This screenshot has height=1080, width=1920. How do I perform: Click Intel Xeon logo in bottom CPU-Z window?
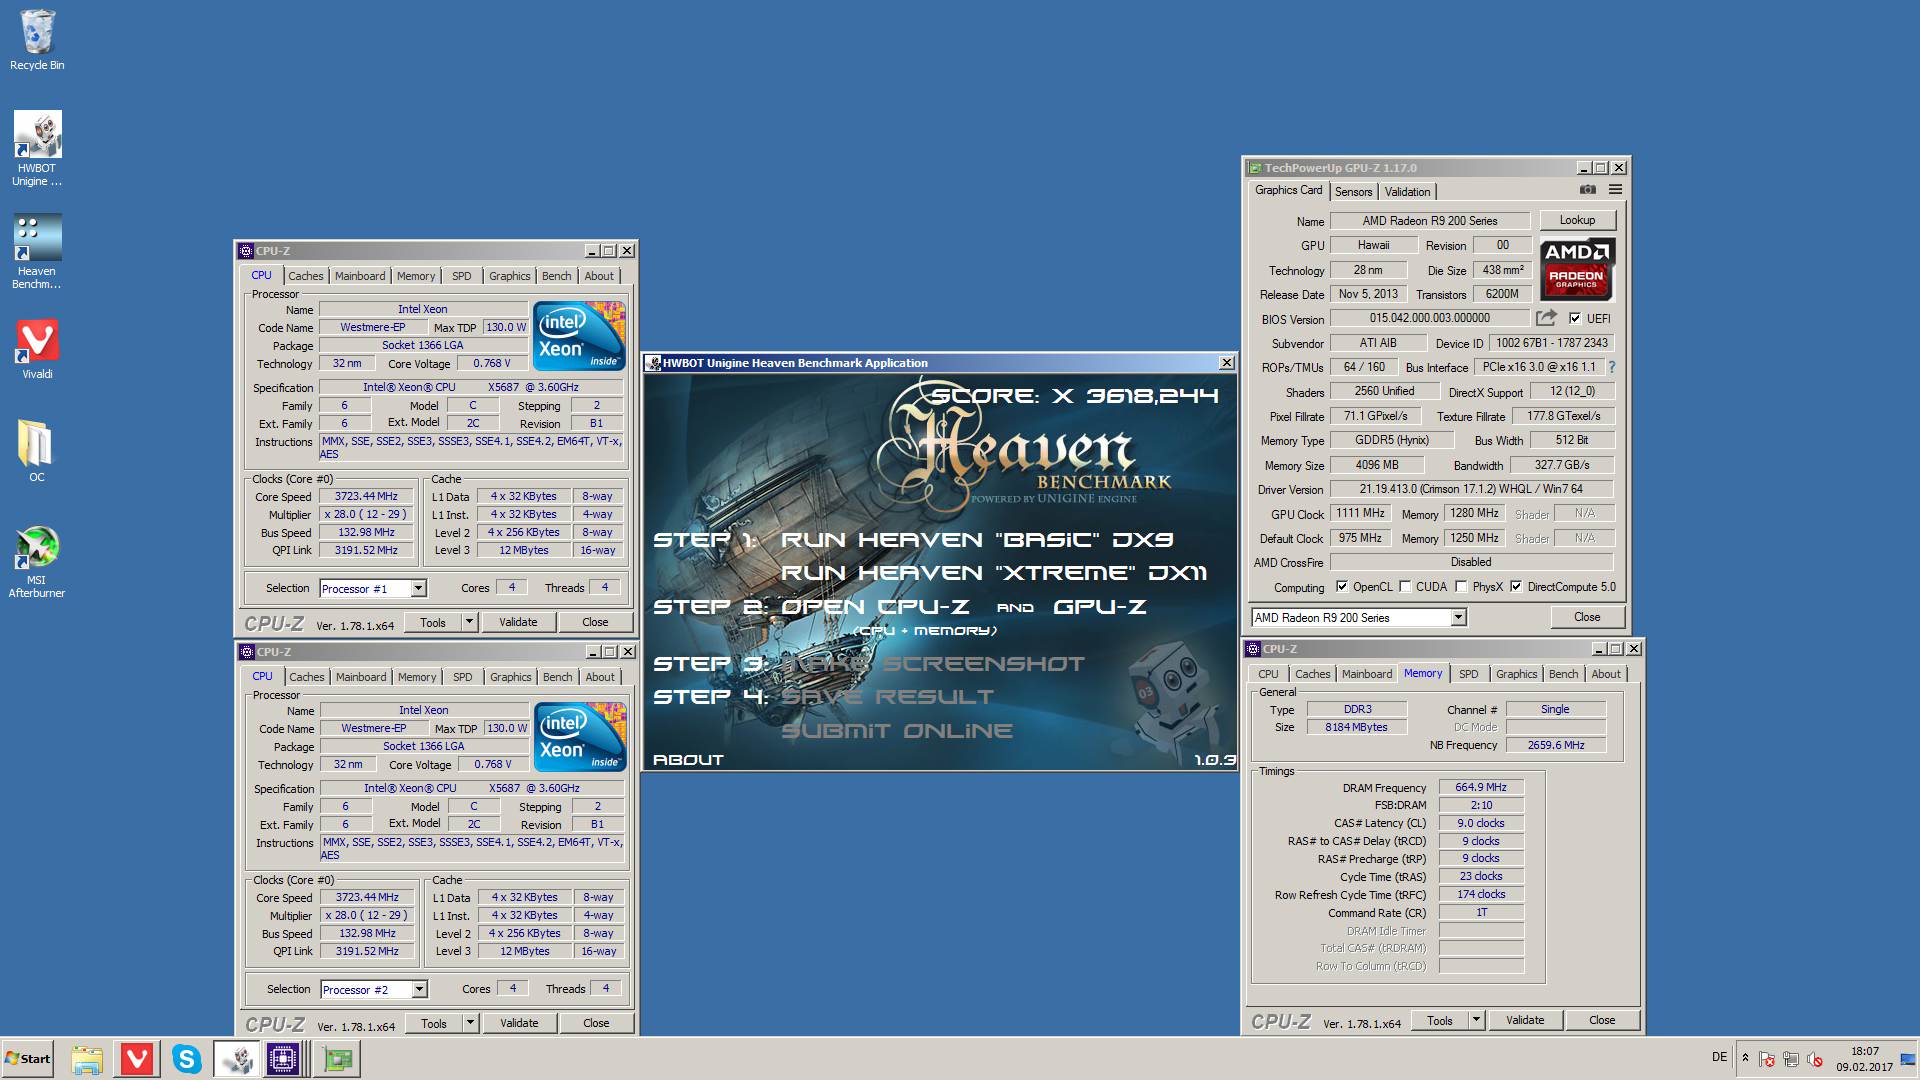[x=581, y=736]
